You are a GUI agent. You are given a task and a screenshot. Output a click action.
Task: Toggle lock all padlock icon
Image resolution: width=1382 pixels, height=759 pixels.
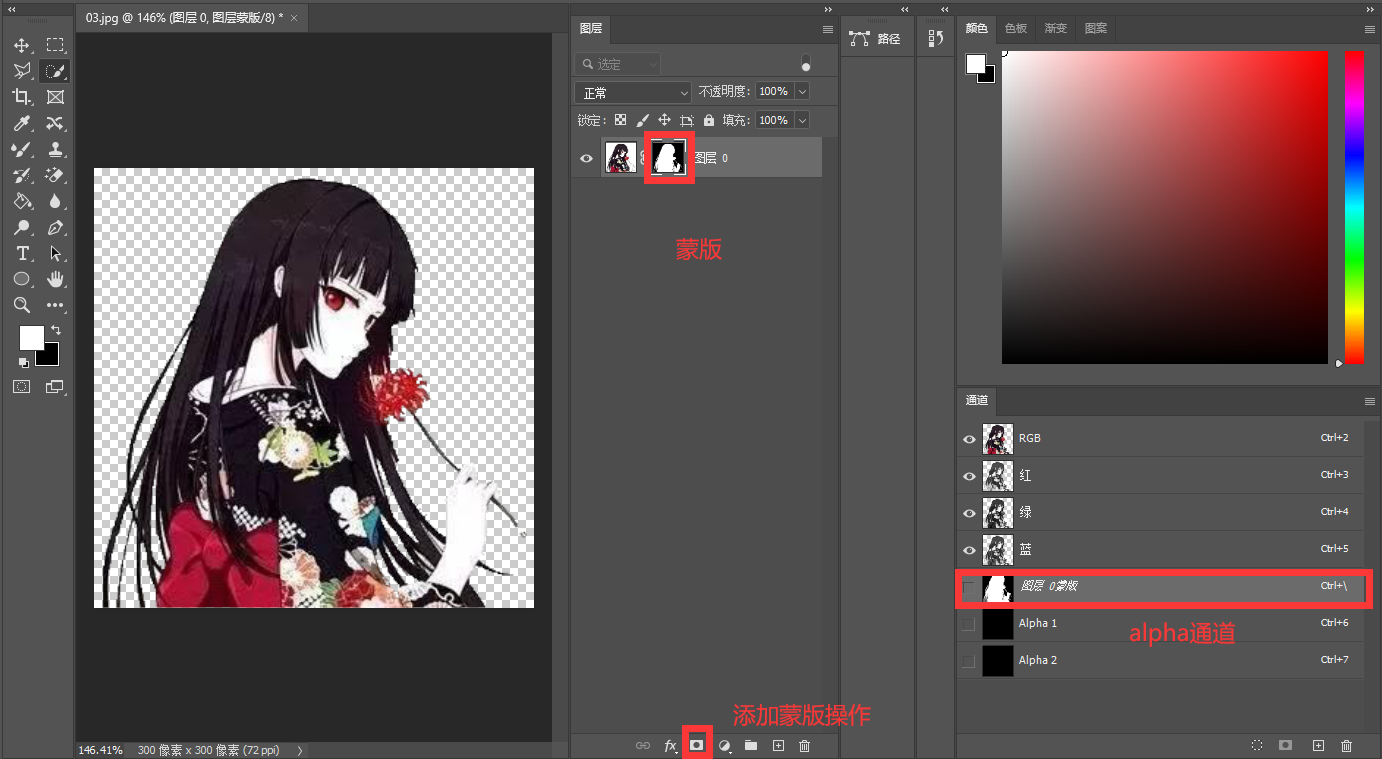point(709,120)
